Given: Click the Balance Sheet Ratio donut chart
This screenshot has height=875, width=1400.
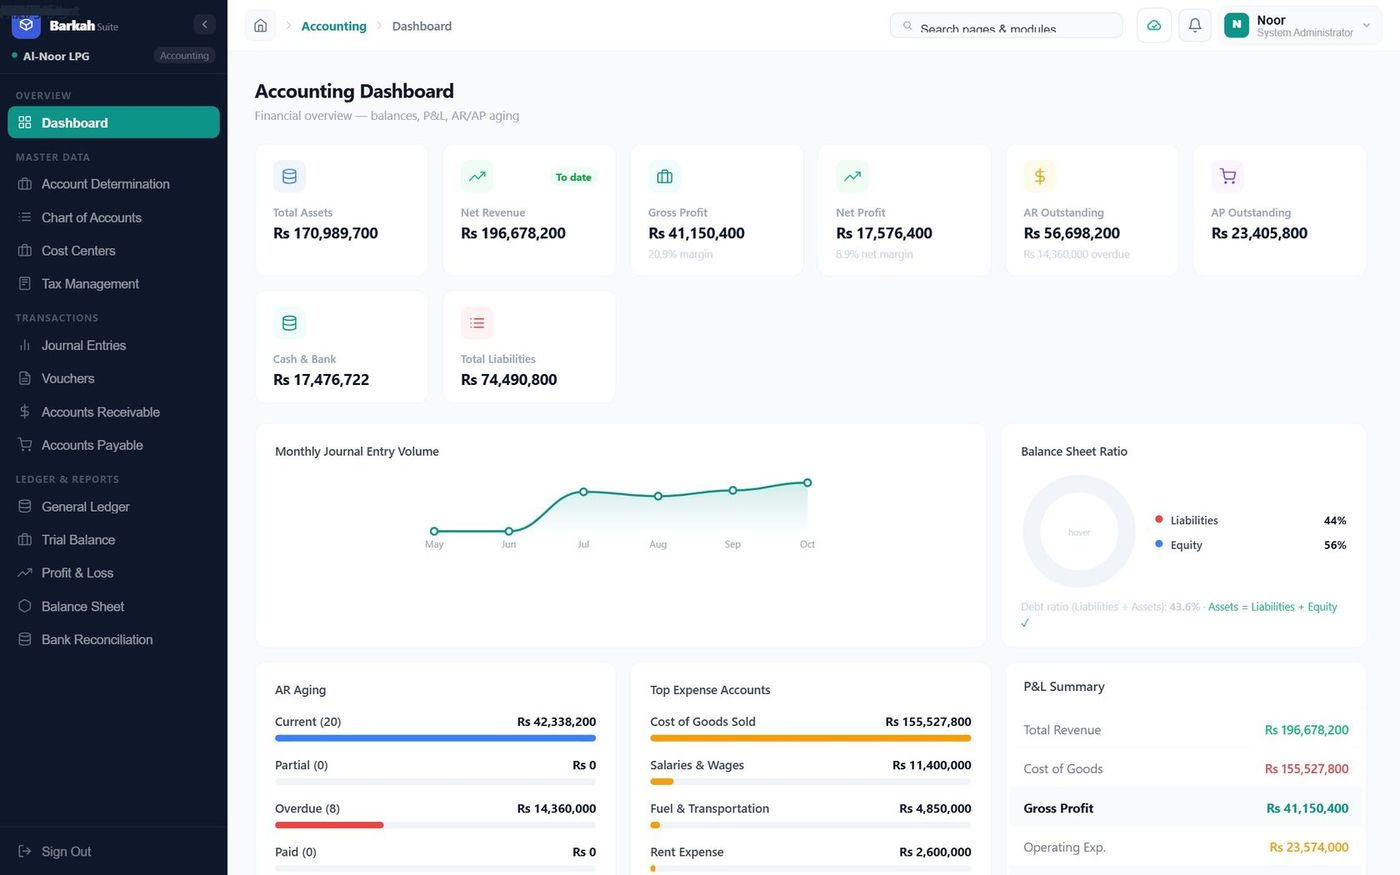Looking at the screenshot, I should click(x=1079, y=531).
